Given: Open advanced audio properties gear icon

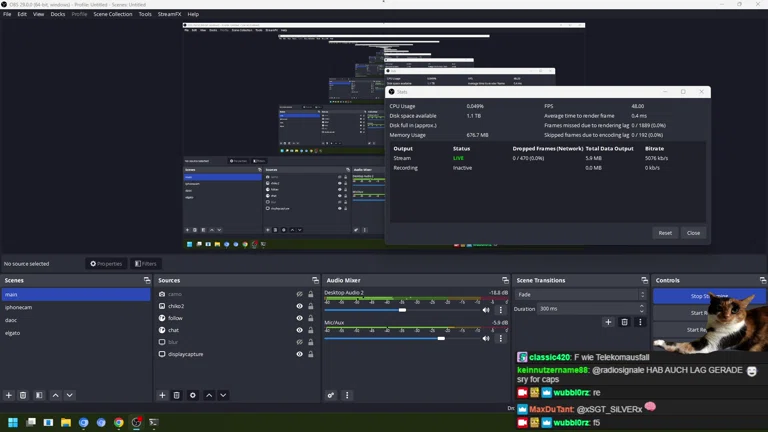Looking at the screenshot, I should tap(331, 395).
